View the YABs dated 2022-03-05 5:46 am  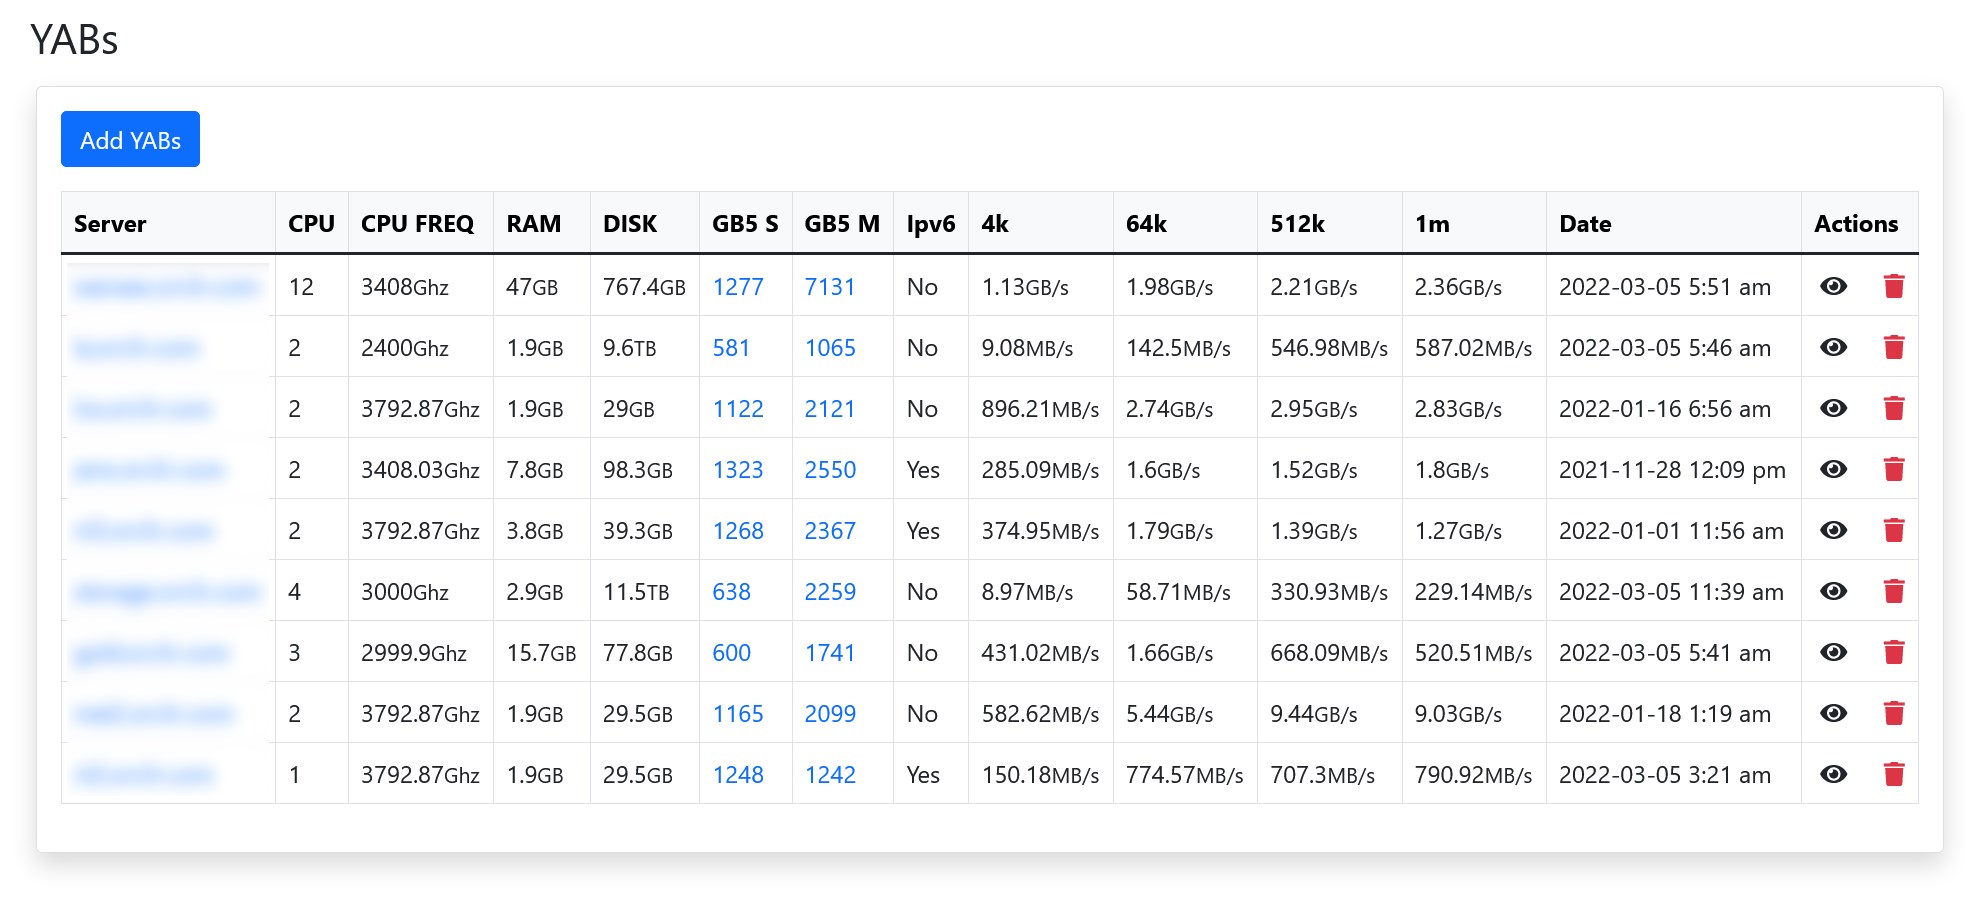[x=1833, y=348]
